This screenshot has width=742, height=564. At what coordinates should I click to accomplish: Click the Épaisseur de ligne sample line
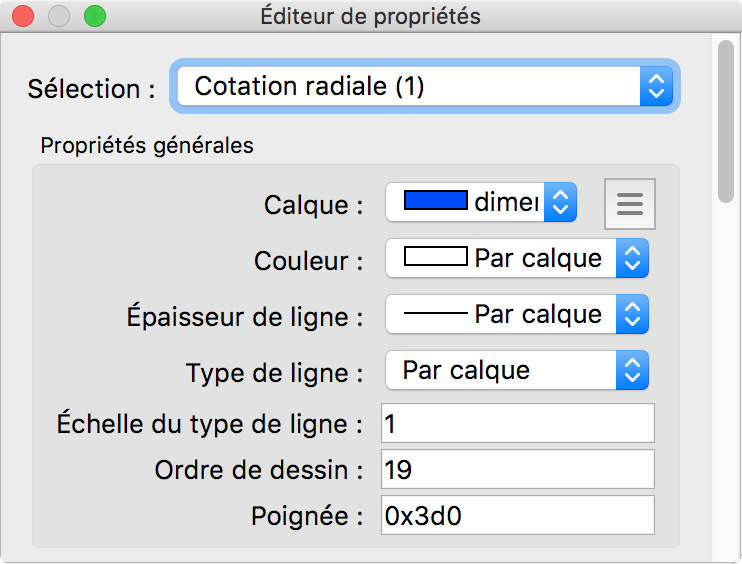point(436,315)
